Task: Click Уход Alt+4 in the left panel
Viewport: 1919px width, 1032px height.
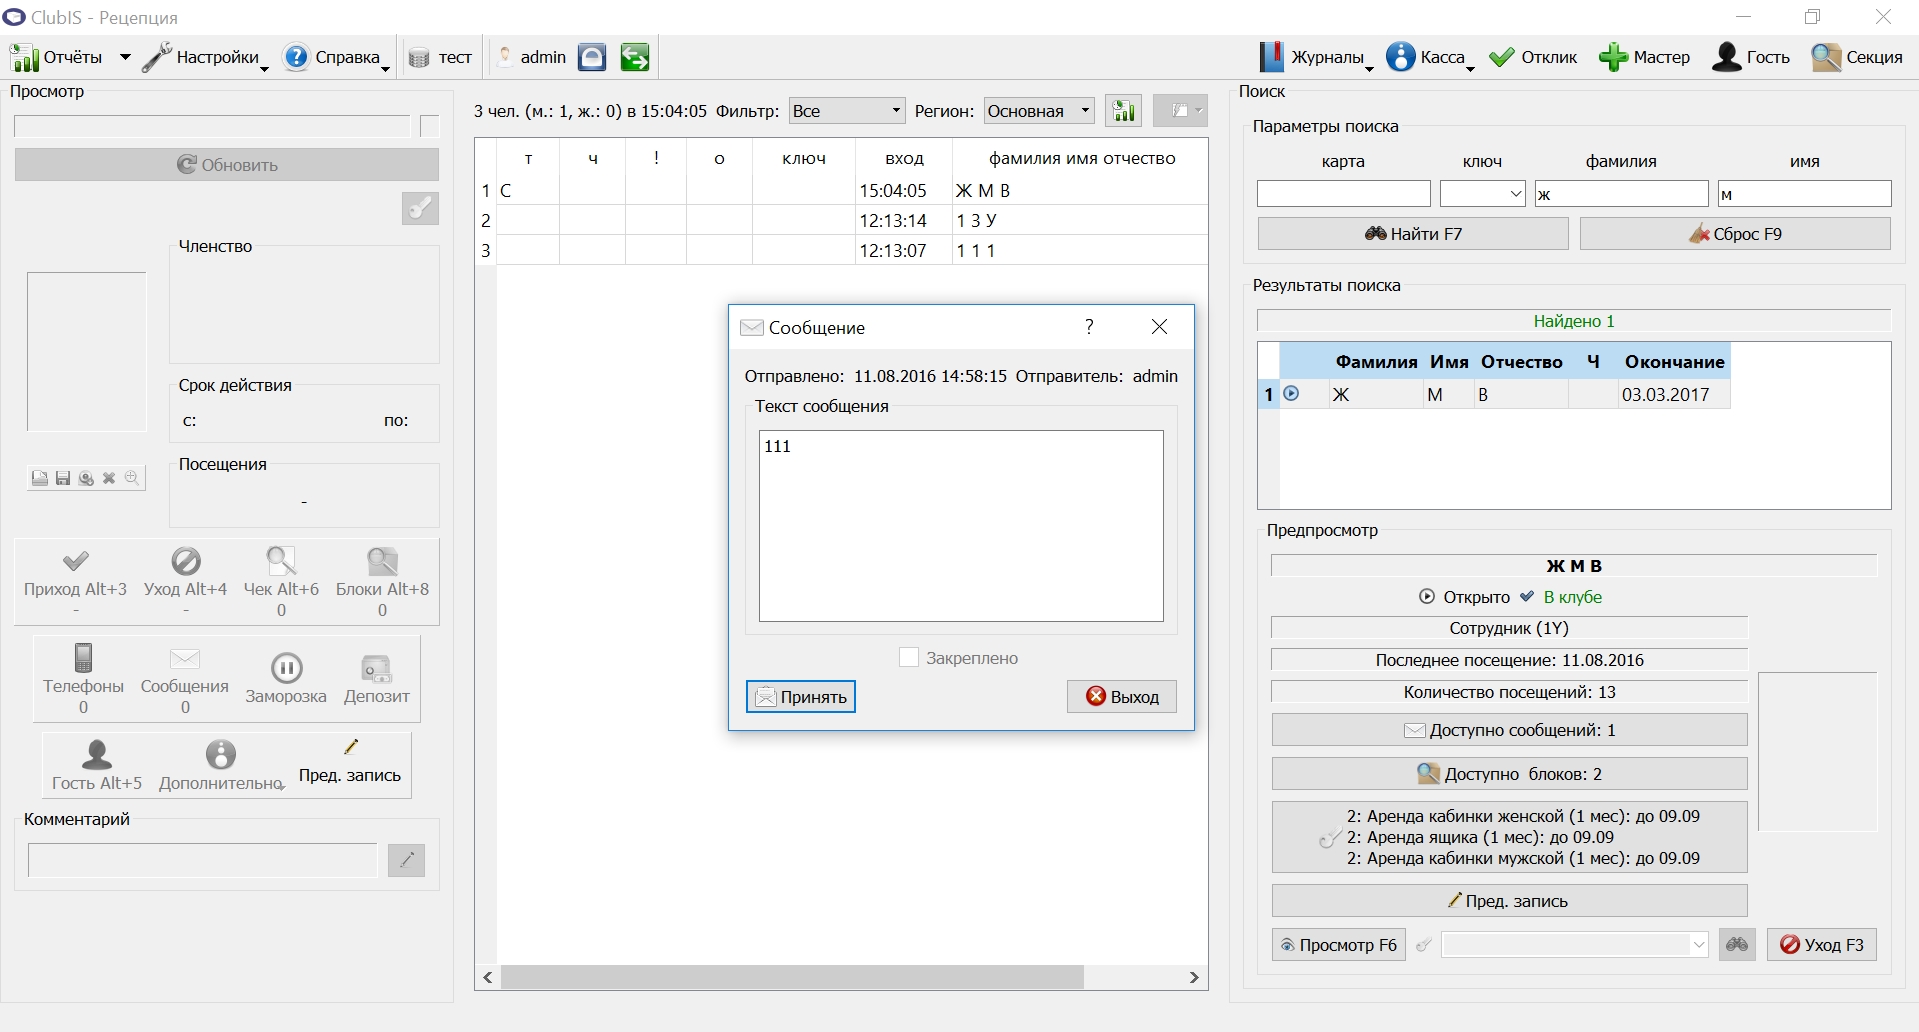Action: (x=186, y=581)
